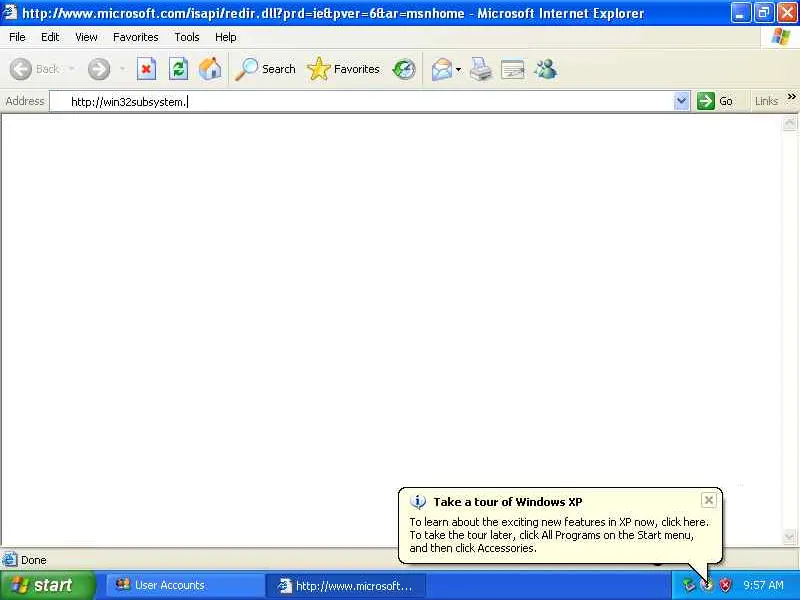Click the green Go button
This screenshot has width=800, height=600.
coord(715,101)
